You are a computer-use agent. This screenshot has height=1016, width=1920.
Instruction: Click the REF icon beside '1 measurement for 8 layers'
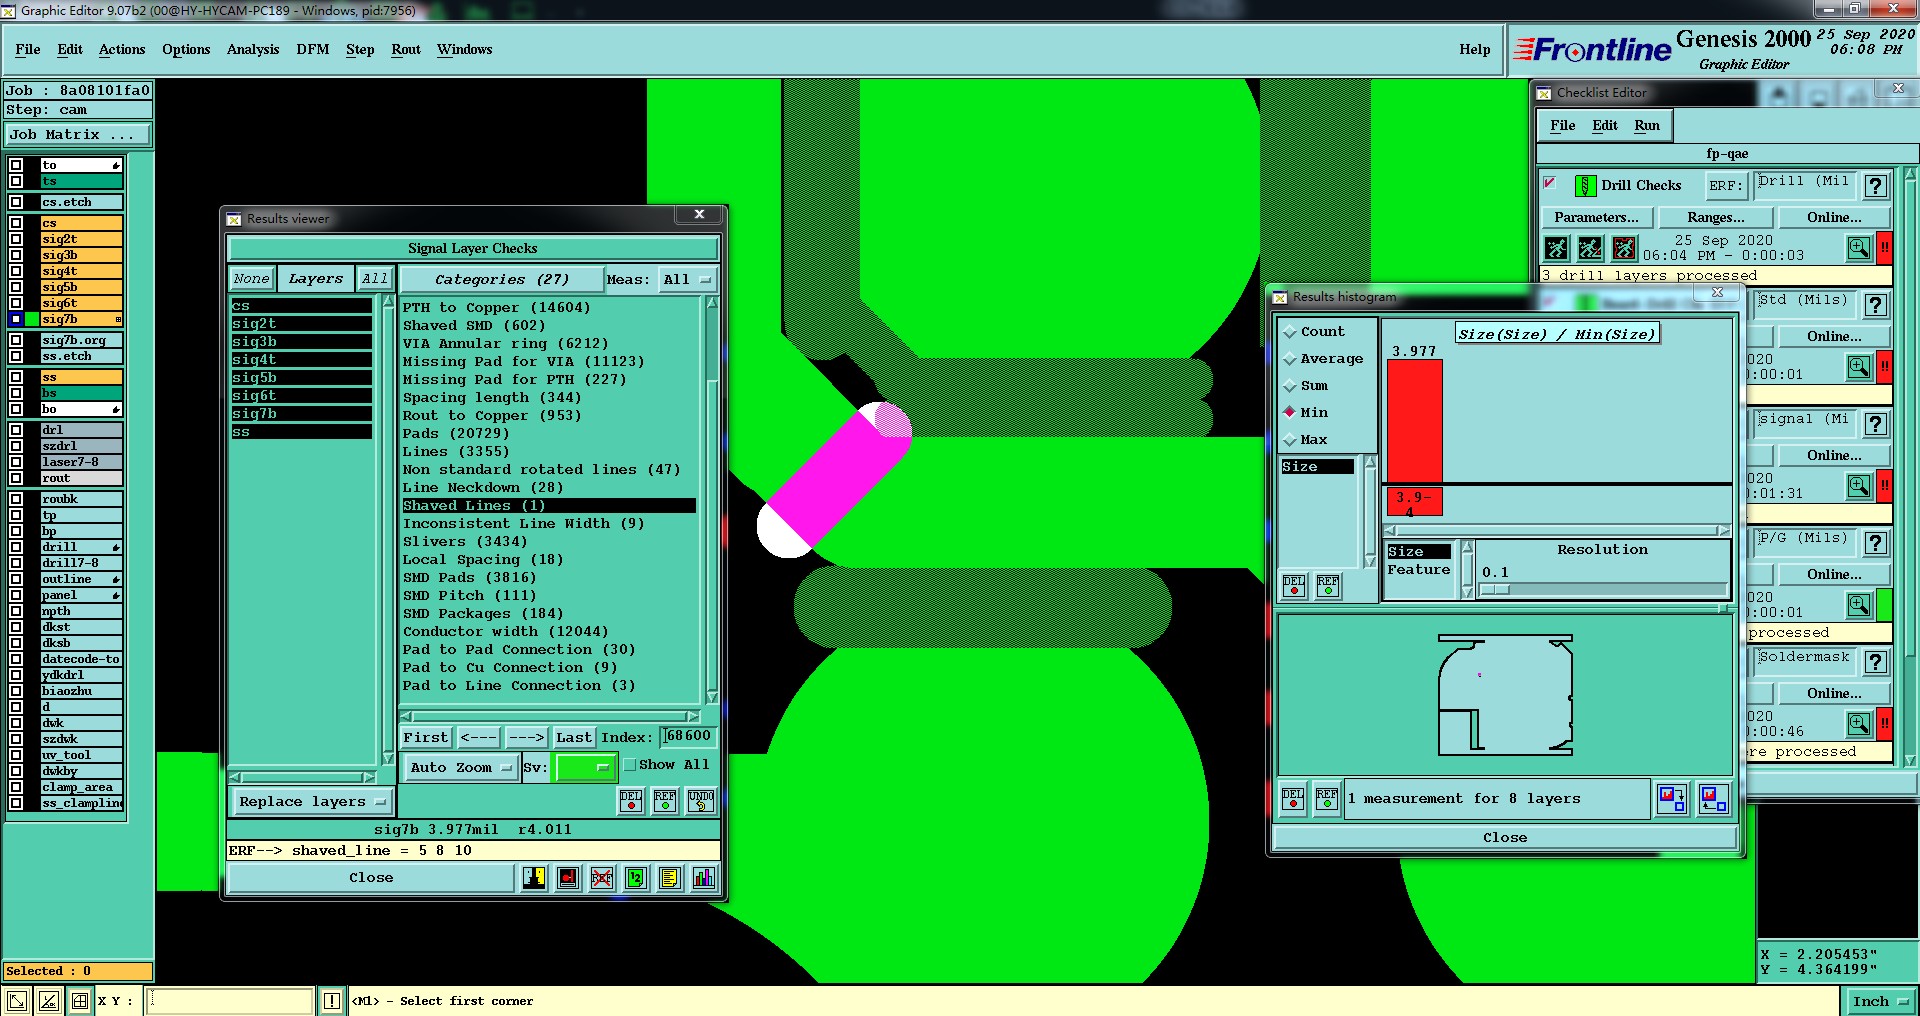(1327, 799)
